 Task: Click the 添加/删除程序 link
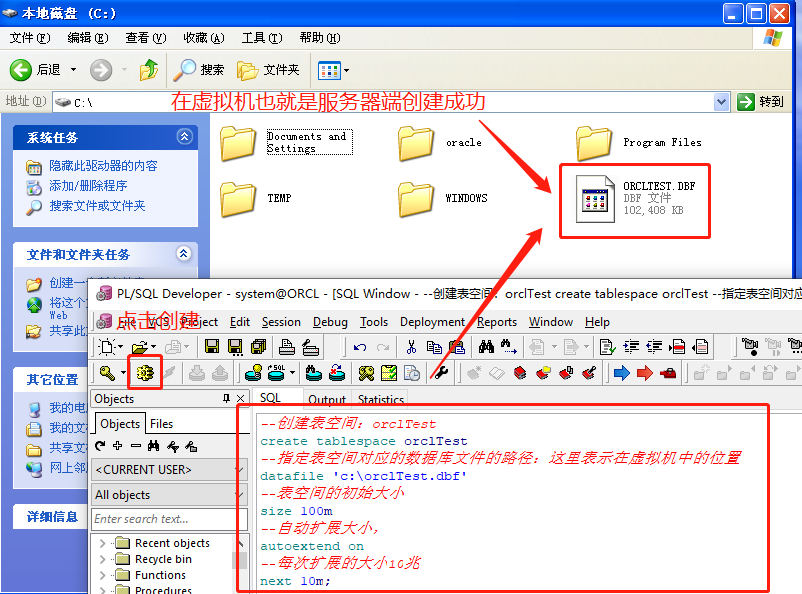pos(88,186)
